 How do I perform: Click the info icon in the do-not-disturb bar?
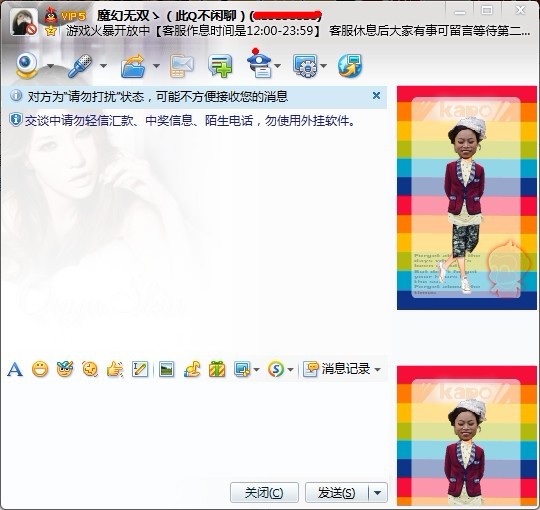tap(15, 95)
